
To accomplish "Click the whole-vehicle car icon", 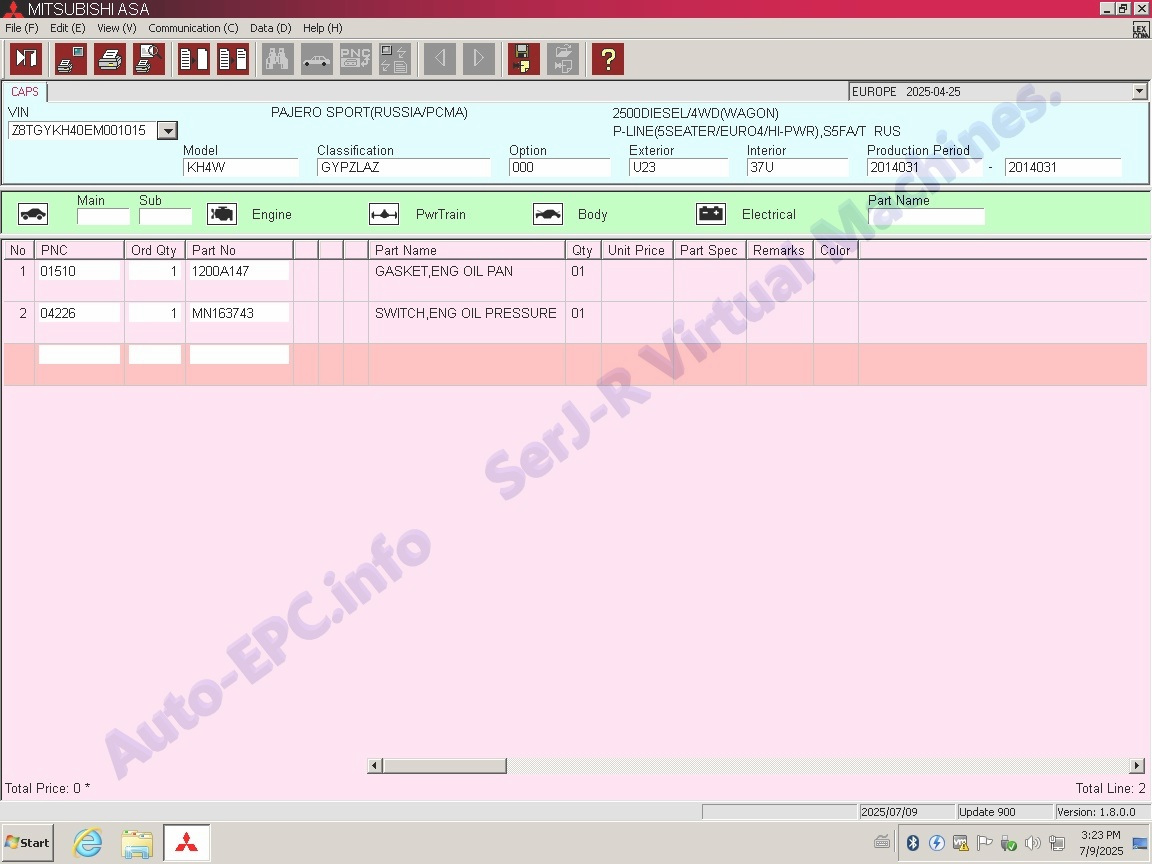I will point(33,214).
